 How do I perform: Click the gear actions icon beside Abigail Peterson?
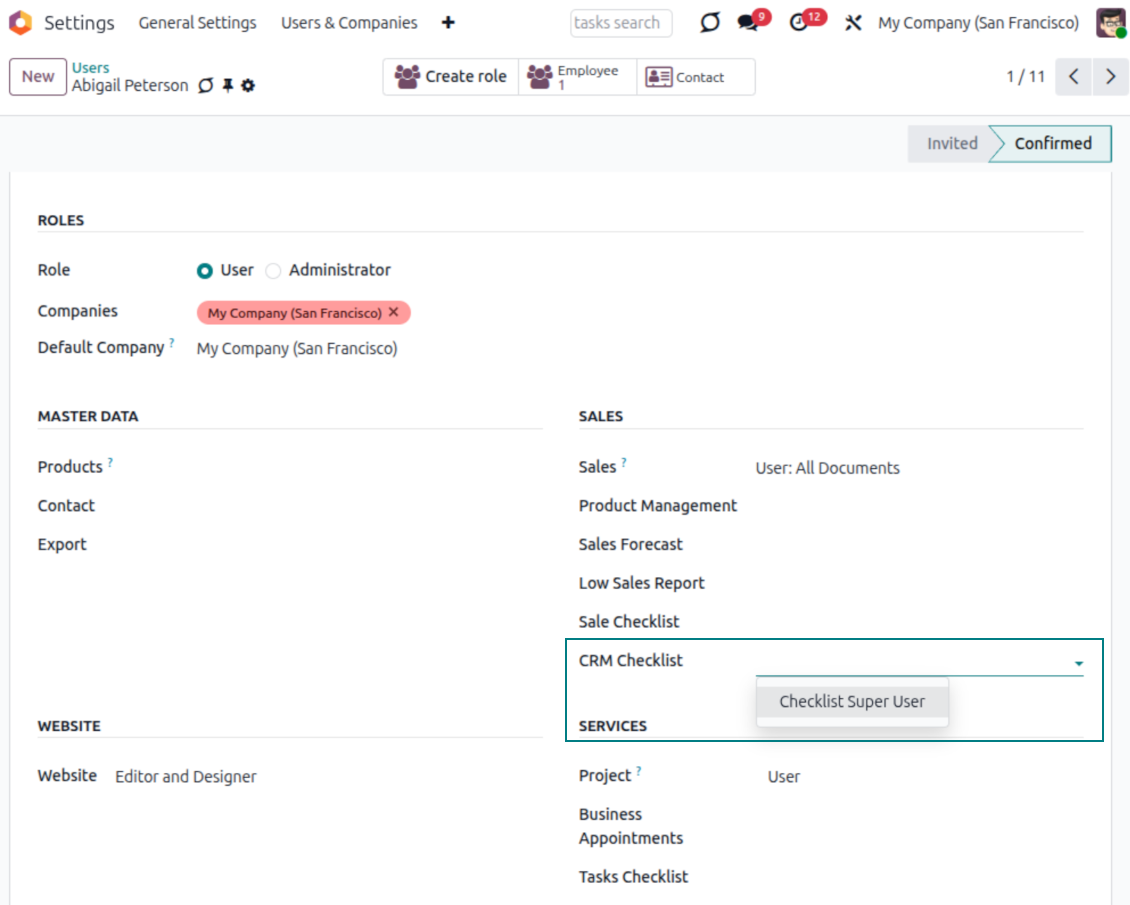point(248,86)
